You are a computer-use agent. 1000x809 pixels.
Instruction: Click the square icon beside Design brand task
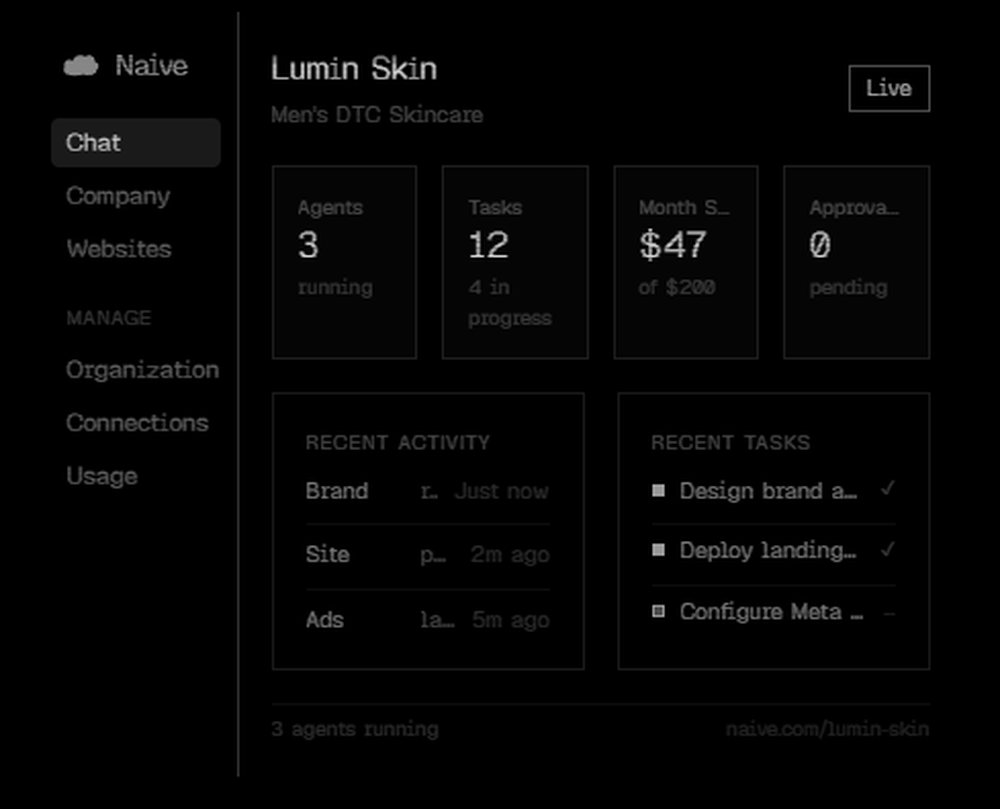coord(659,490)
